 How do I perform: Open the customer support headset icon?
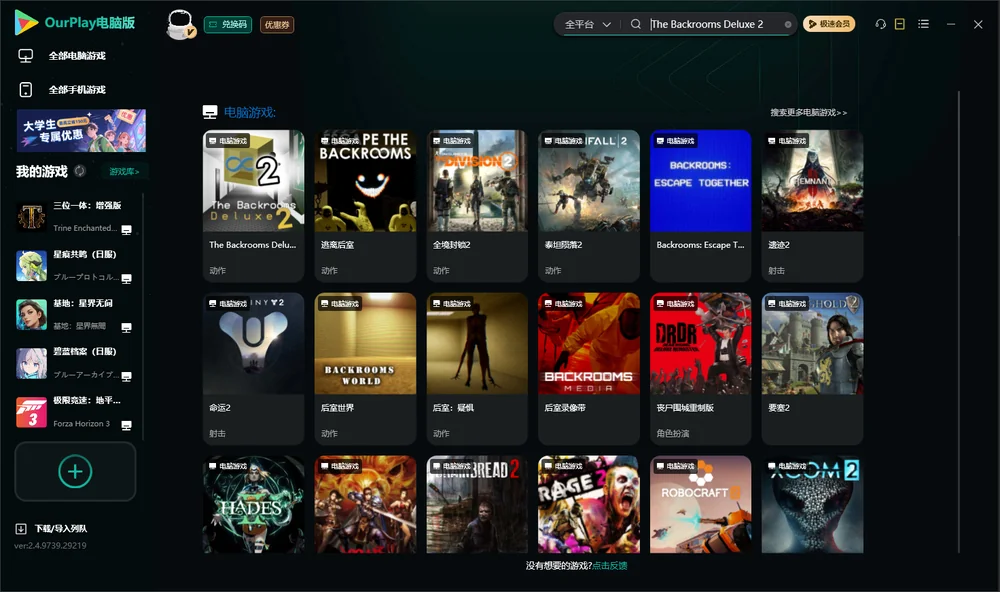pyautogui.click(x=880, y=24)
